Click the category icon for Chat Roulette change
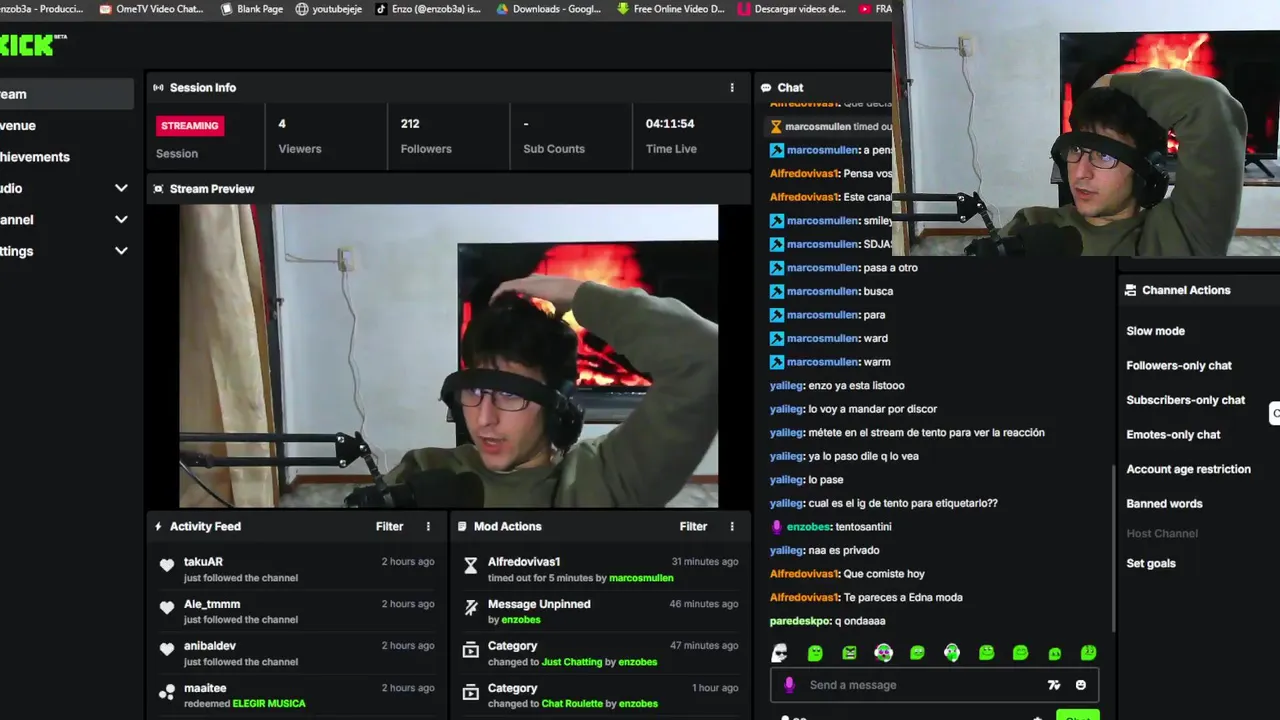This screenshot has width=1280, height=720. coord(470,691)
